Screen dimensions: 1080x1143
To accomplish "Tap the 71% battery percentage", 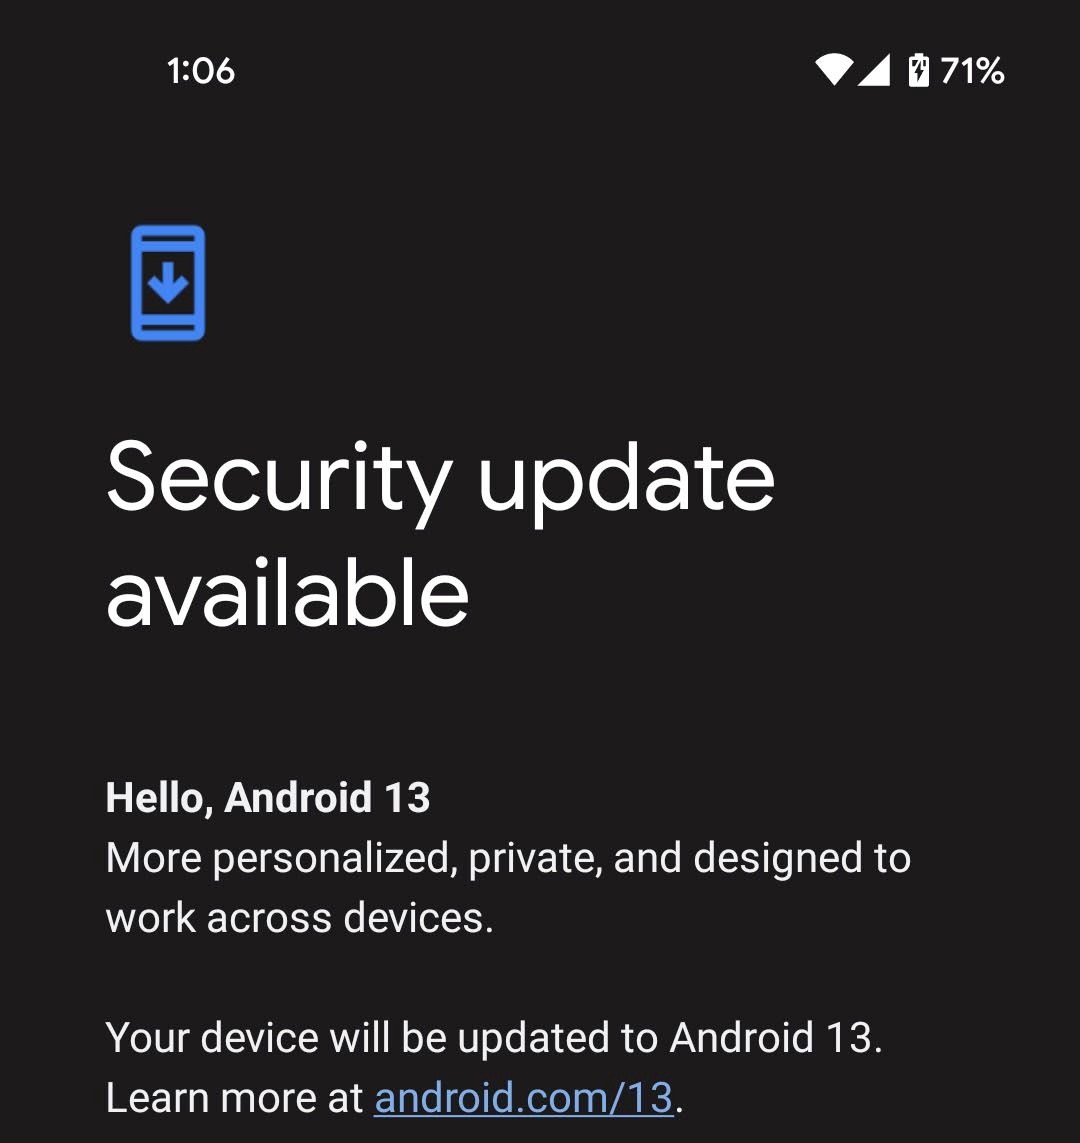I will (x=972, y=71).
